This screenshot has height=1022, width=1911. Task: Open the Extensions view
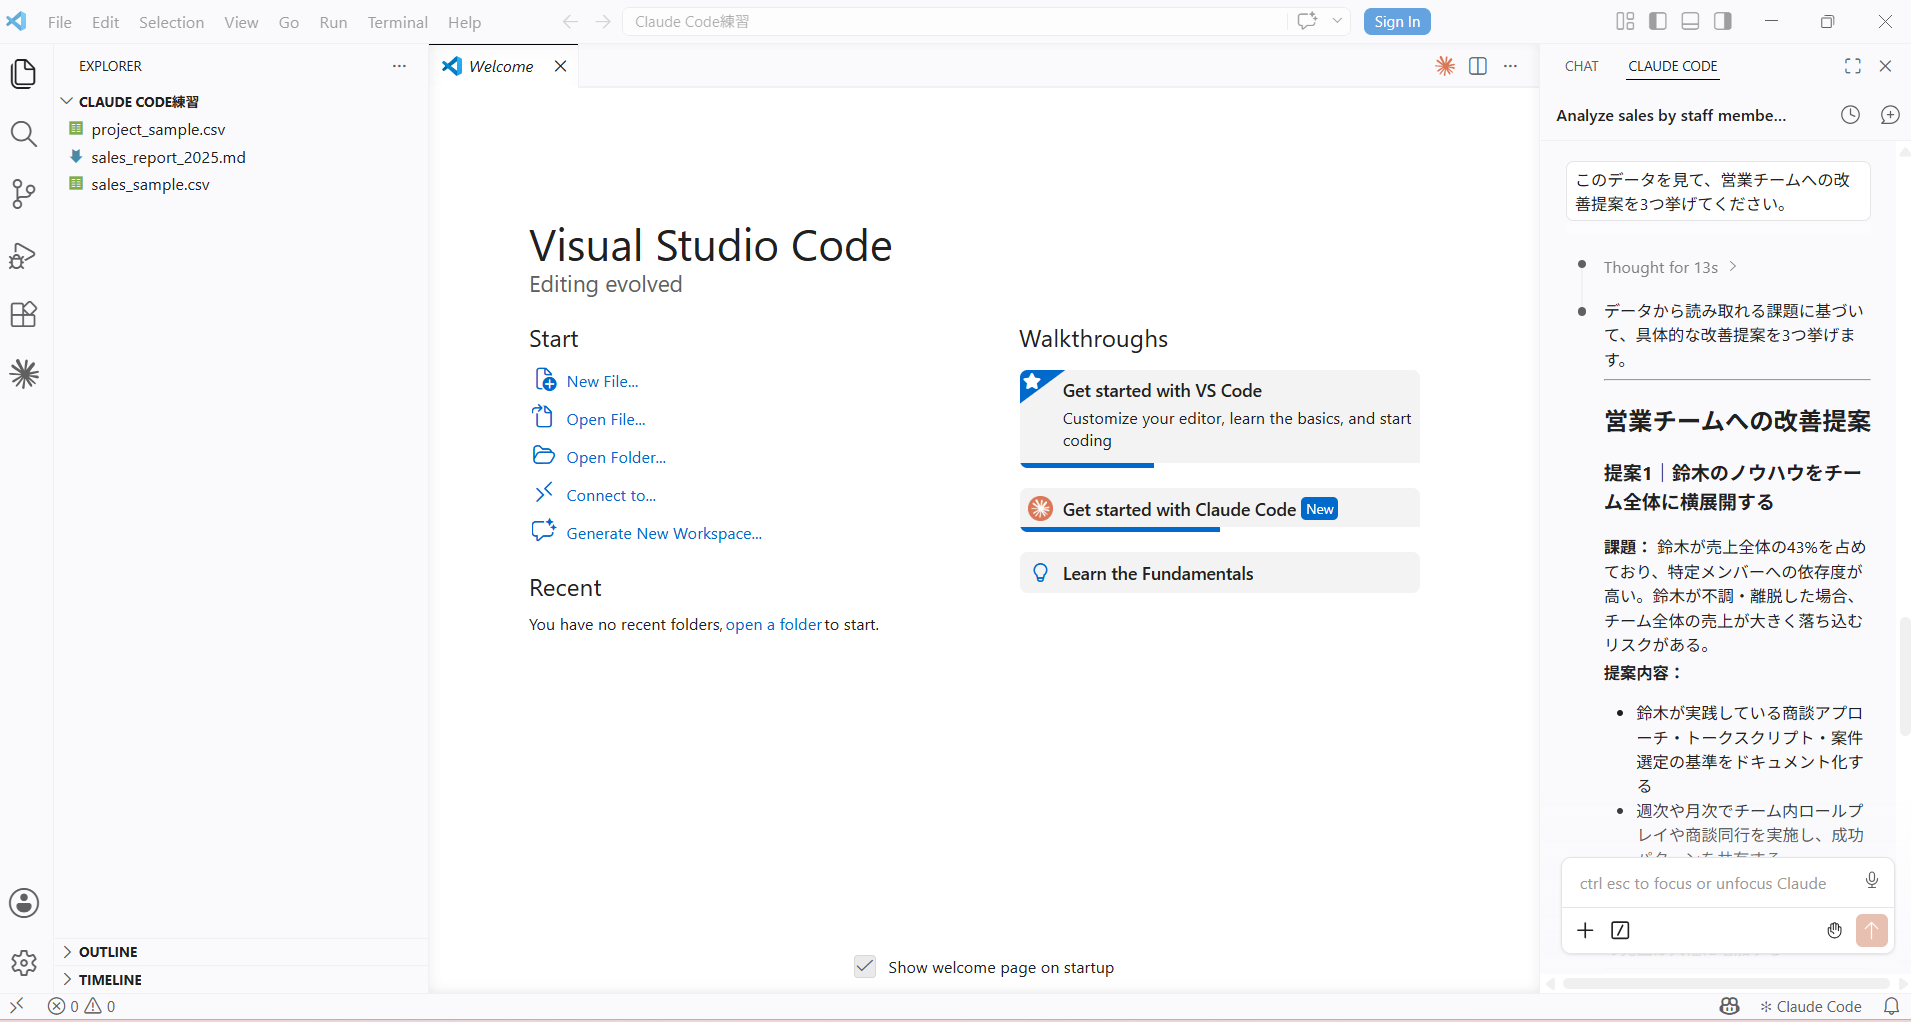coord(24,315)
